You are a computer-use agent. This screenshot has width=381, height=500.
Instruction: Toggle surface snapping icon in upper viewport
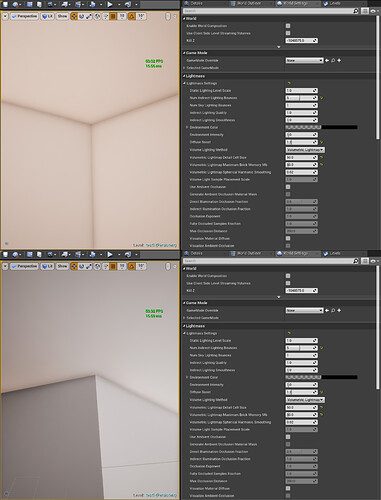(x=105, y=16)
